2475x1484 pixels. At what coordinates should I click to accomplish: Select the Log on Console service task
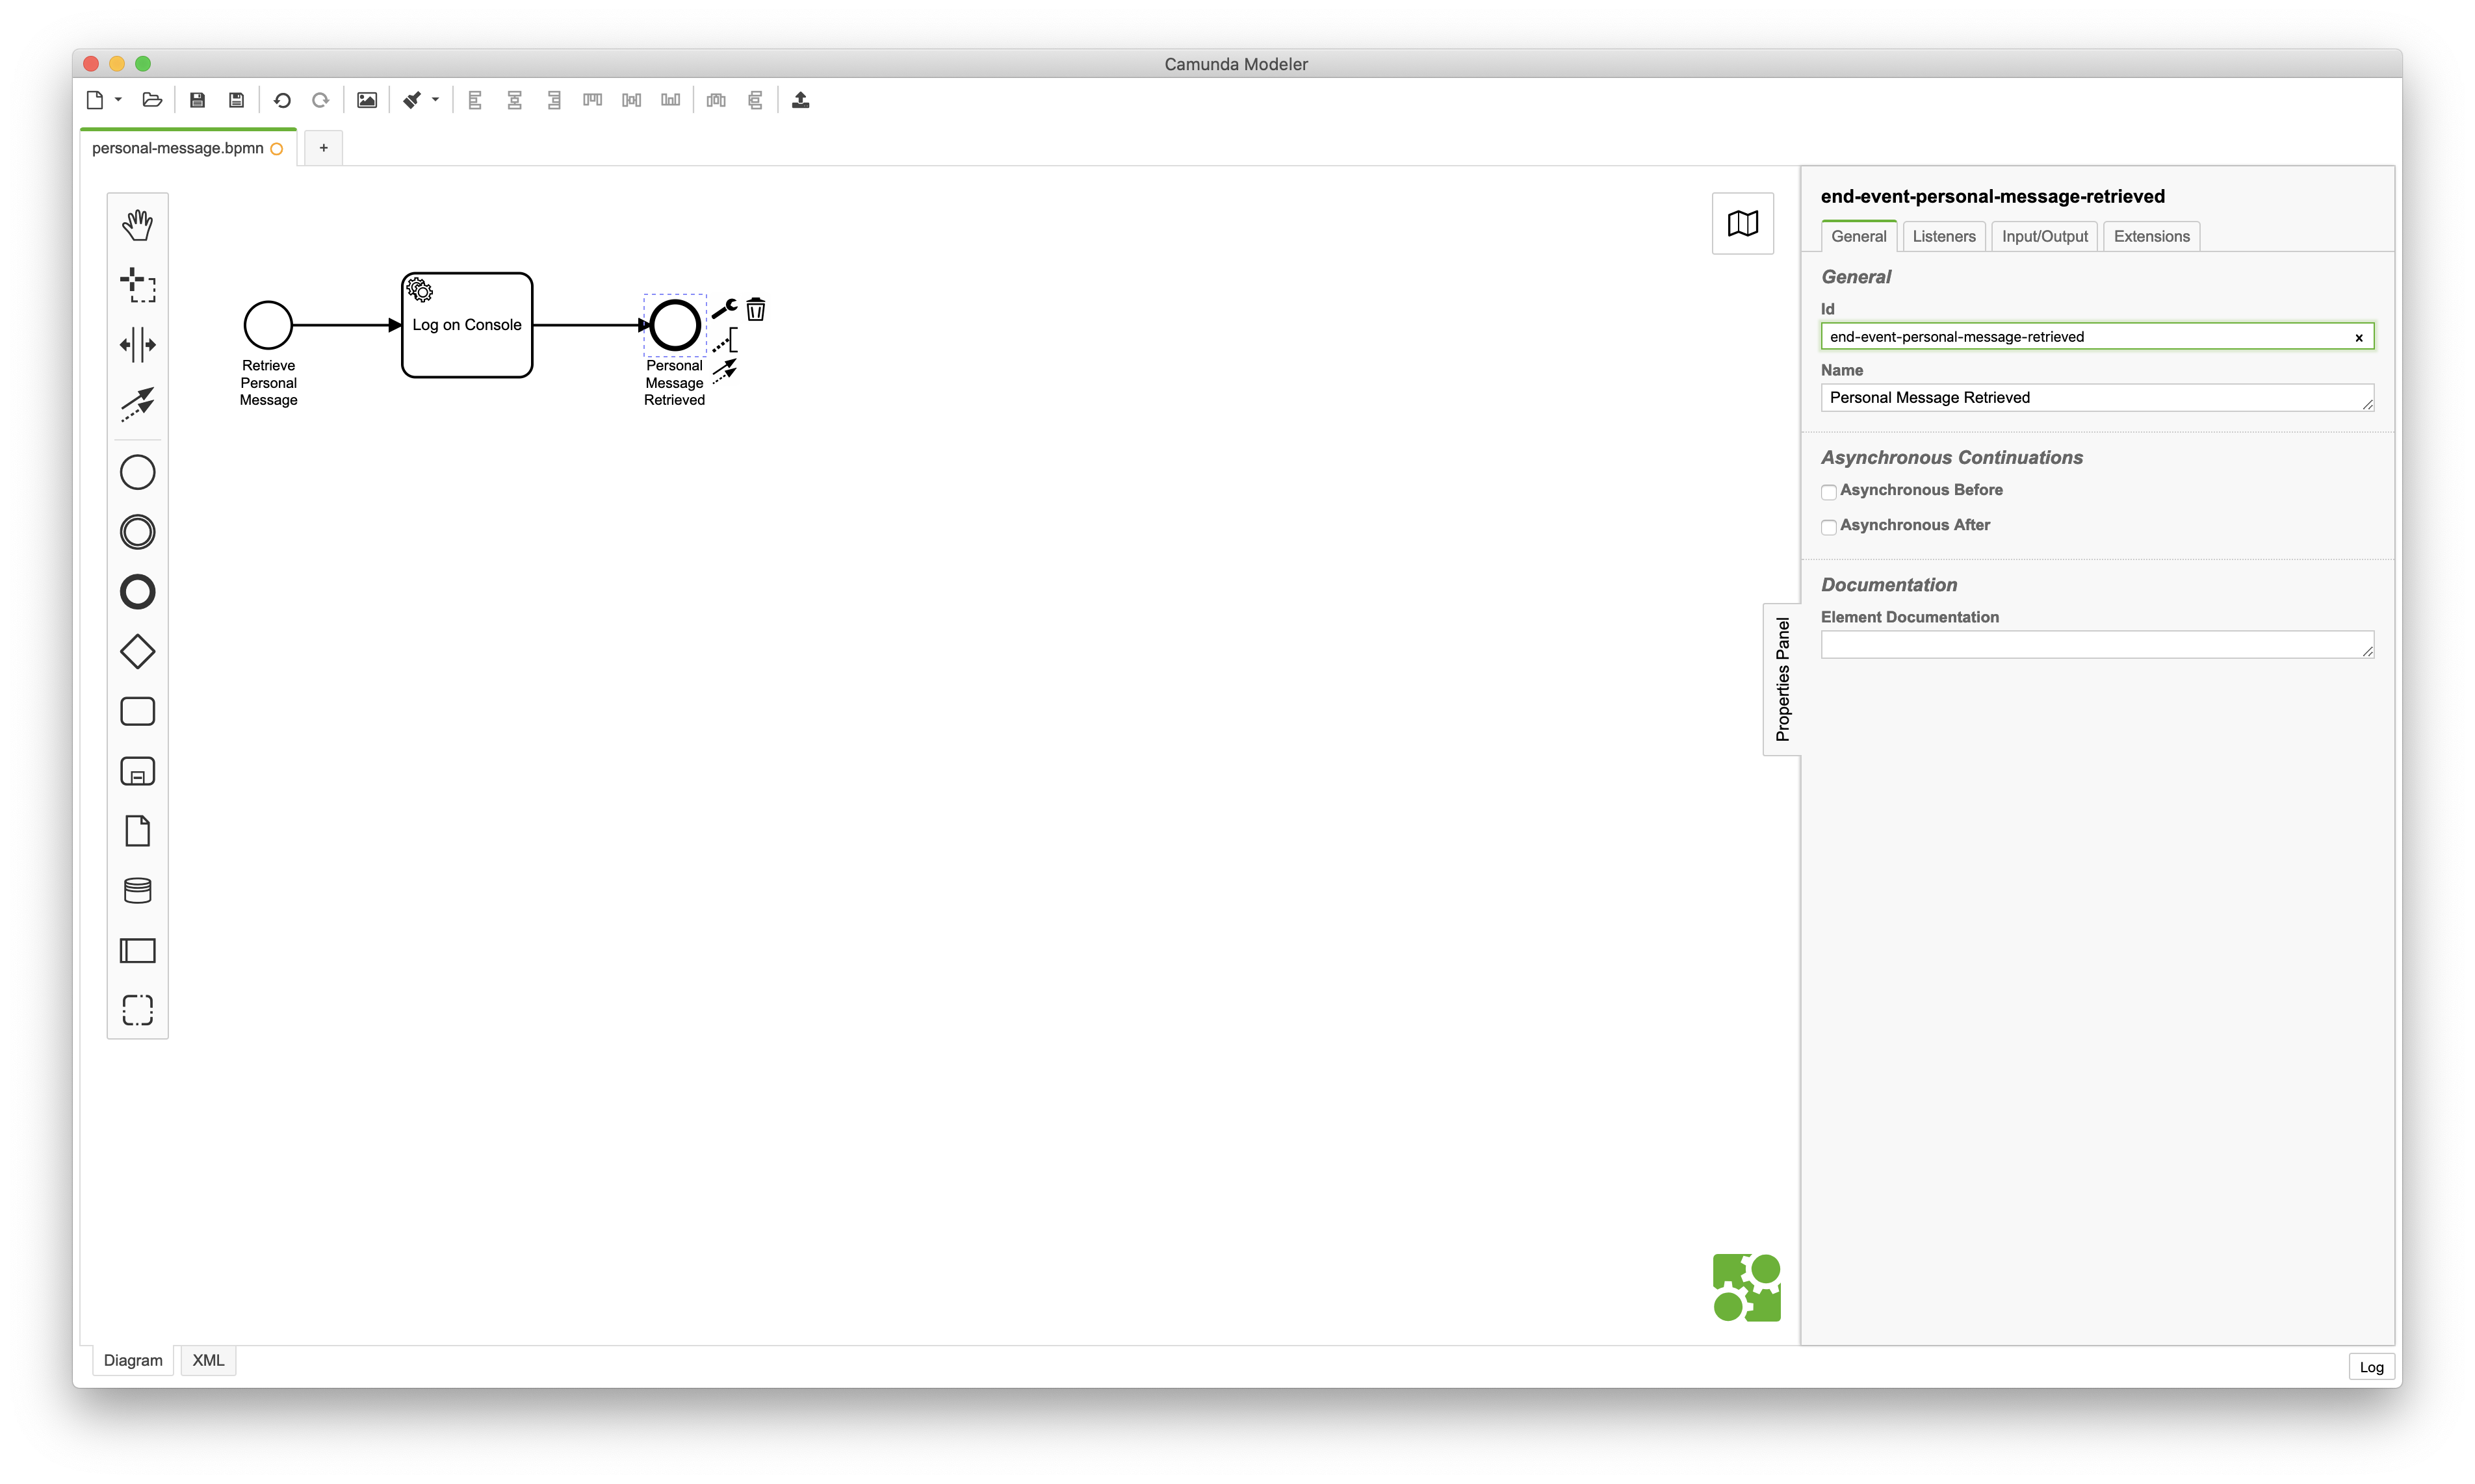click(467, 325)
